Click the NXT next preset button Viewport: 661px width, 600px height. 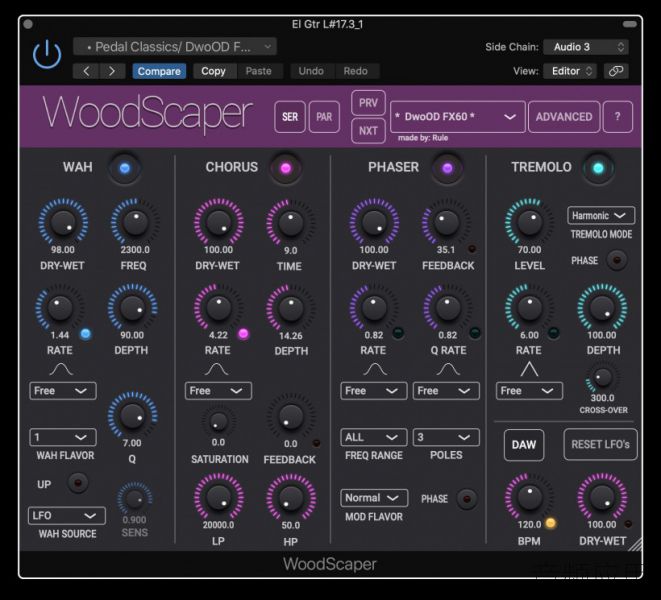click(x=368, y=131)
